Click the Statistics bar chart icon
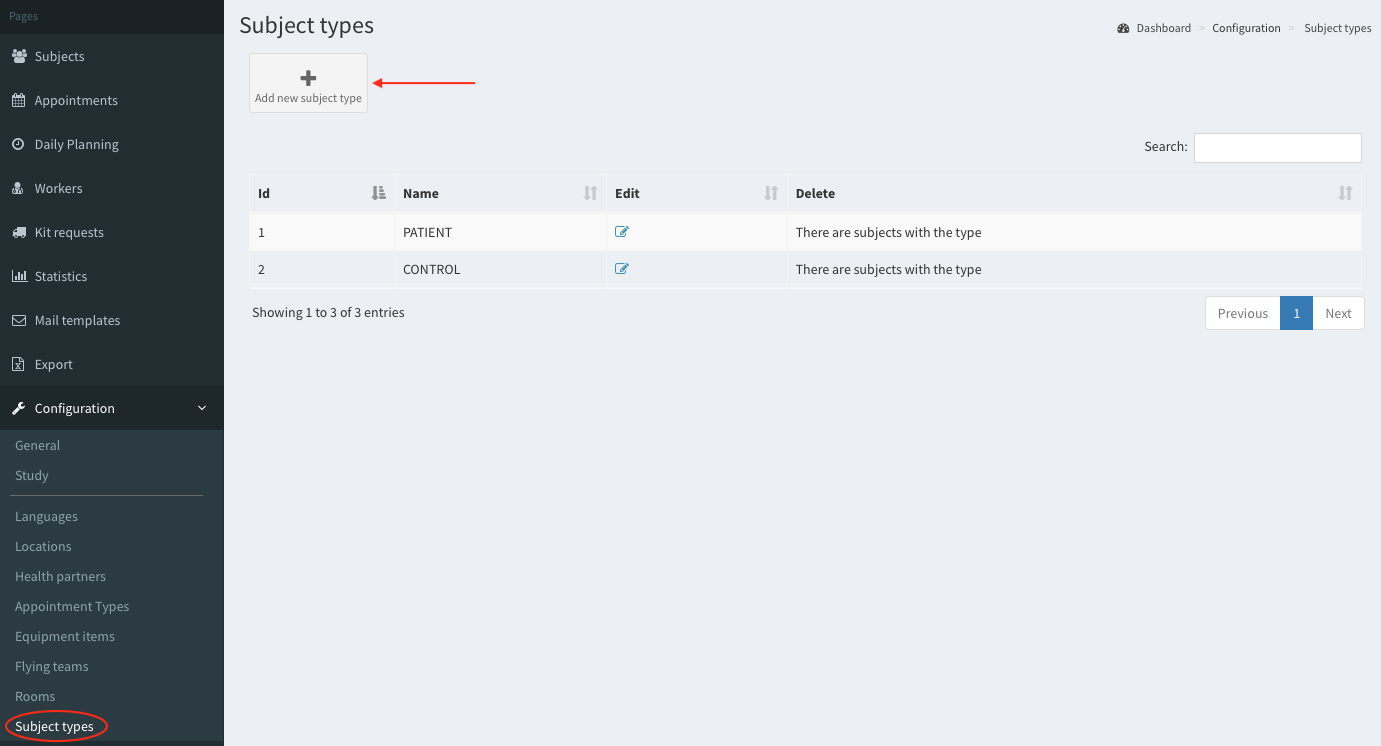The image size is (1381, 746). (19, 276)
